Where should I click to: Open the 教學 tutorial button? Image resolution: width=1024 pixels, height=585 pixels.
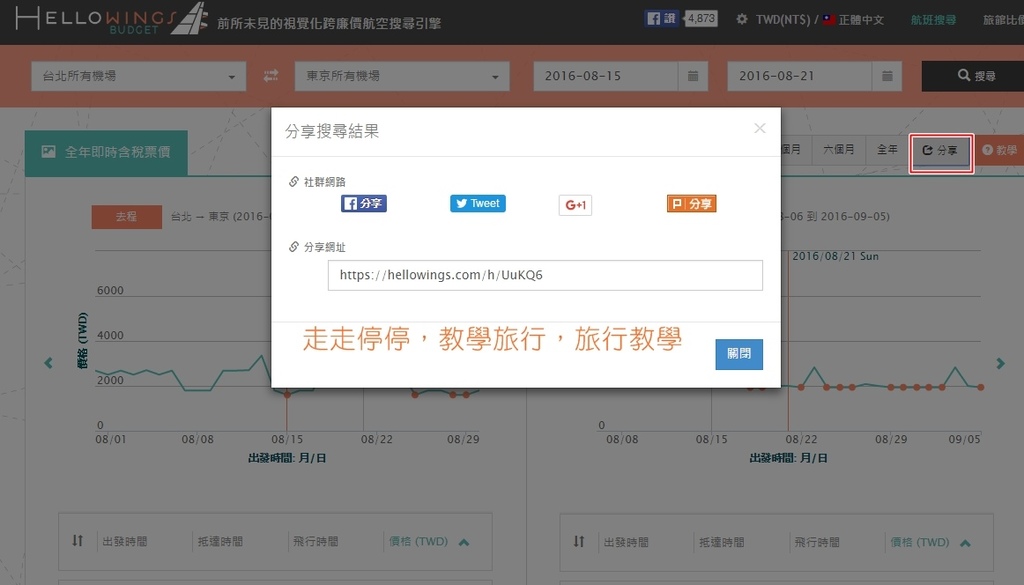point(1000,150)
